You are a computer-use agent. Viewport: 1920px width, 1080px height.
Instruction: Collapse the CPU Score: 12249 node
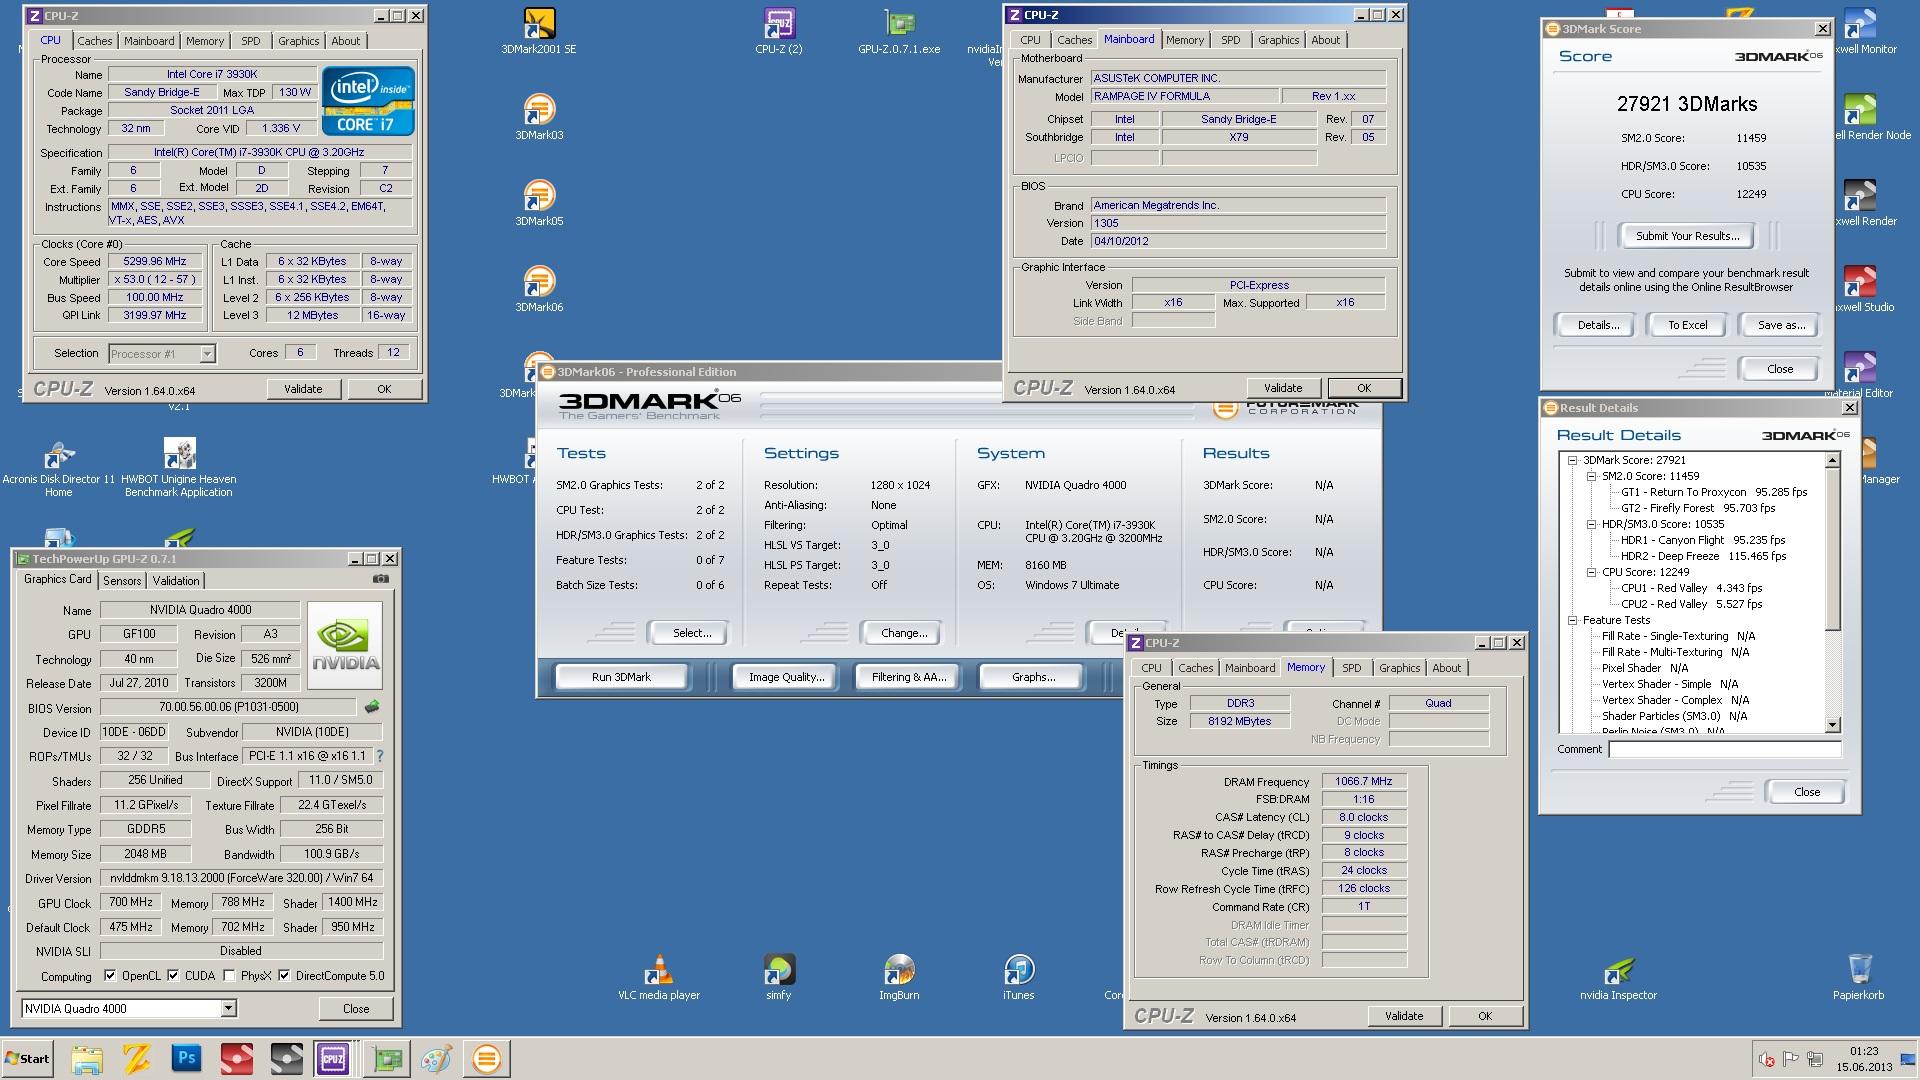click(1591, 572)
